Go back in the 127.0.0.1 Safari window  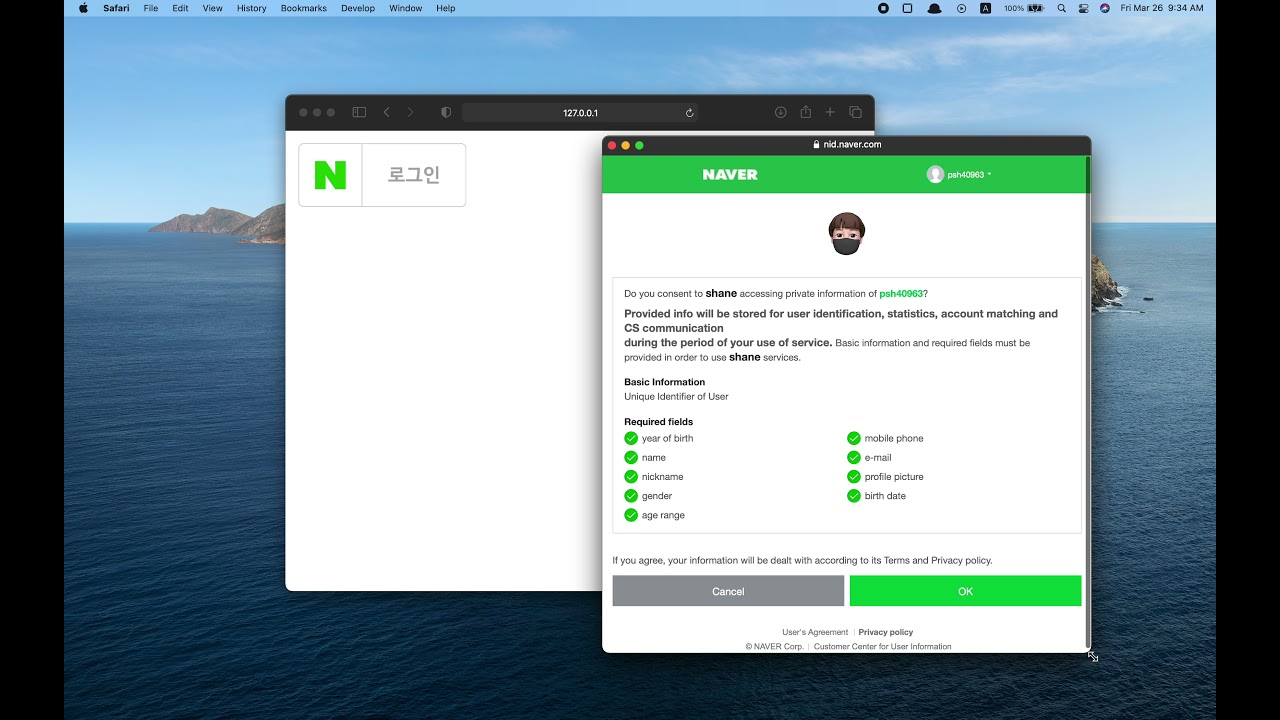coord(387,113)
